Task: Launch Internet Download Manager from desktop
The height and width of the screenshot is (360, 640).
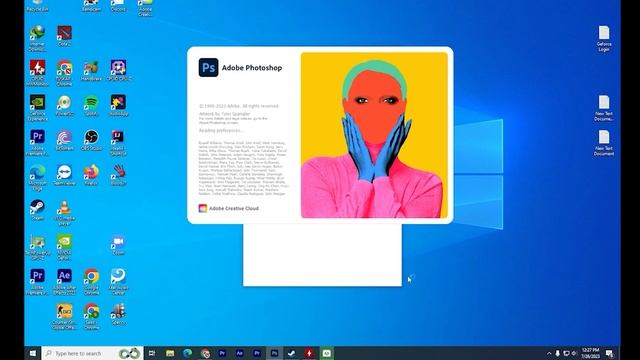Action: coord(37,38)
